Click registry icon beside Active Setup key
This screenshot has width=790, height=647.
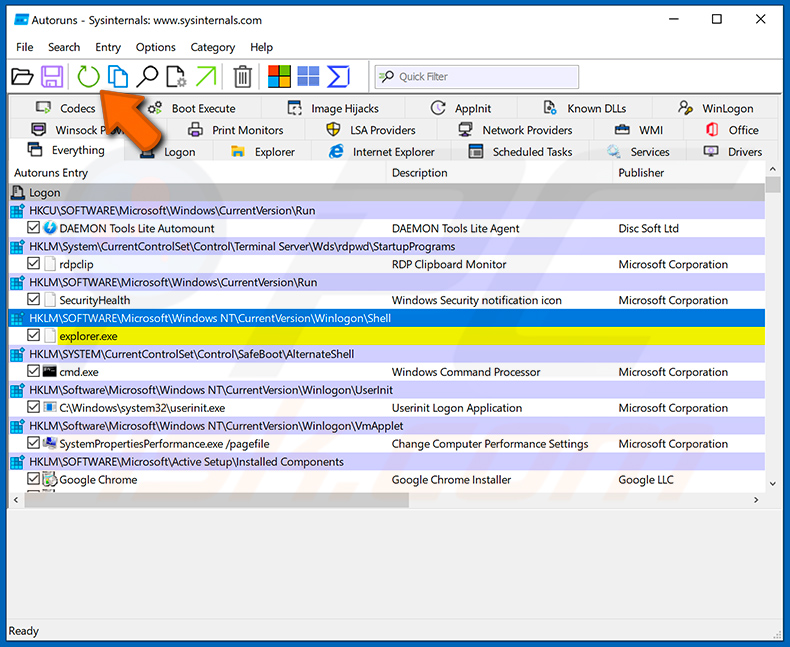coord(18,462)
